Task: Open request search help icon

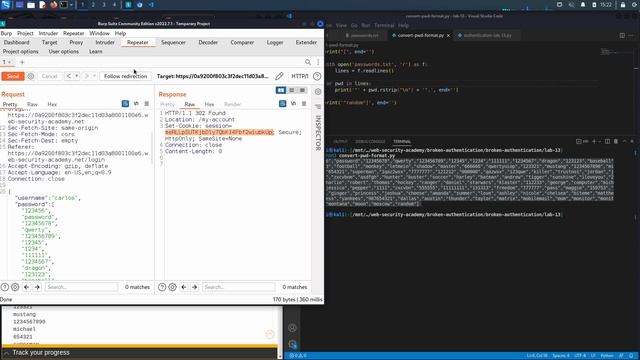Action: coord(4,287)
